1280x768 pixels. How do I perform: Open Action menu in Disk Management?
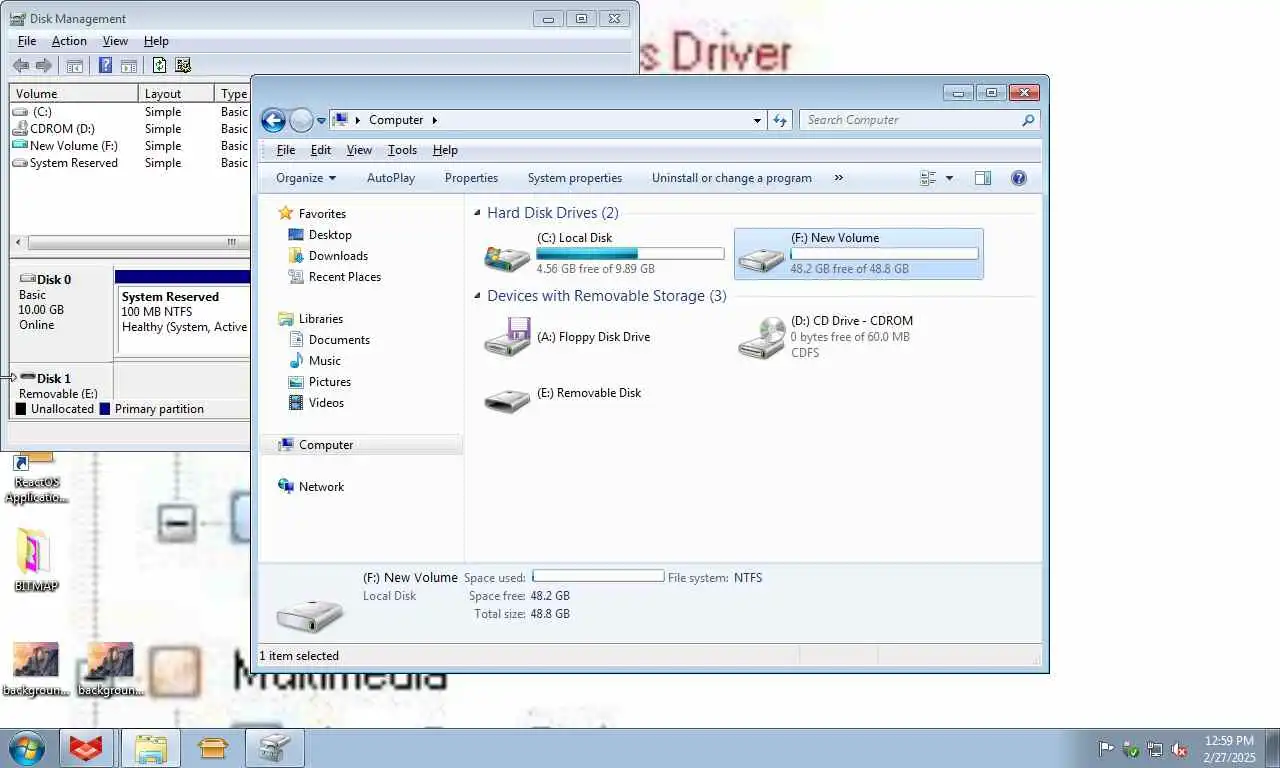coord(69,41)
